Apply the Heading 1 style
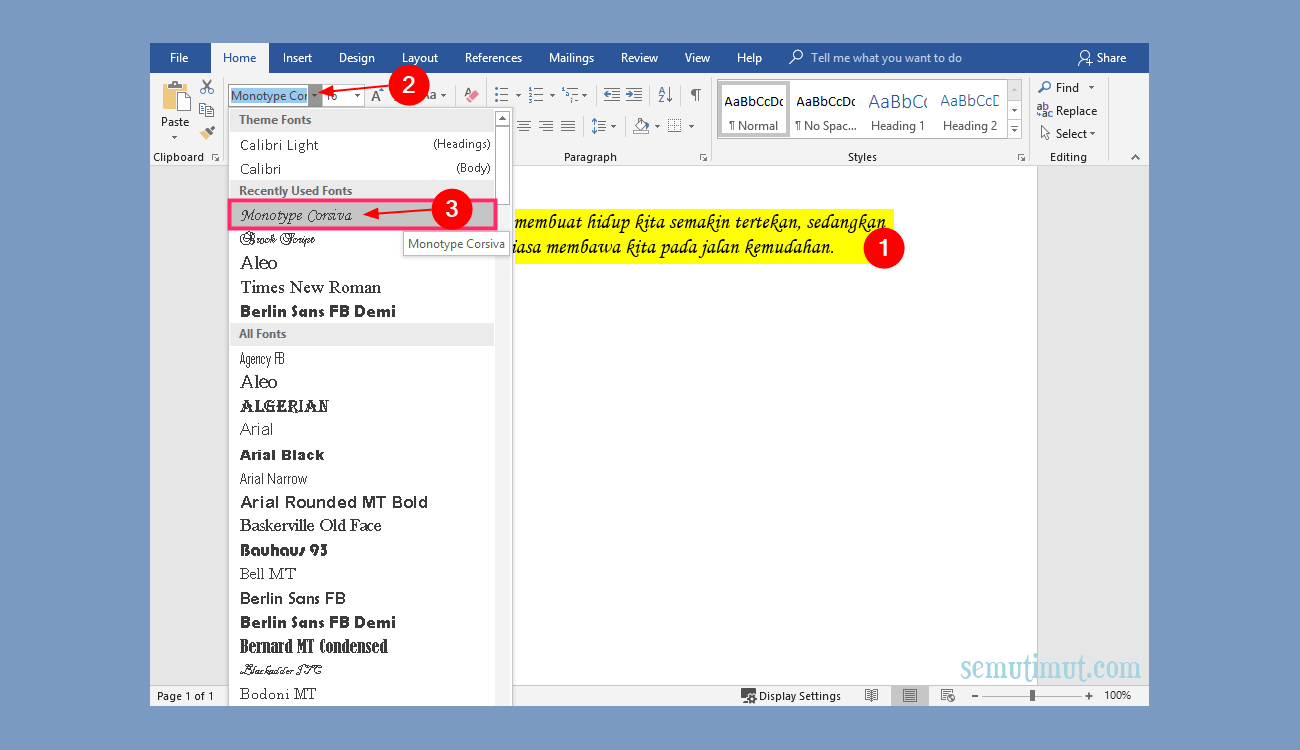 click(x=897, y=109)
